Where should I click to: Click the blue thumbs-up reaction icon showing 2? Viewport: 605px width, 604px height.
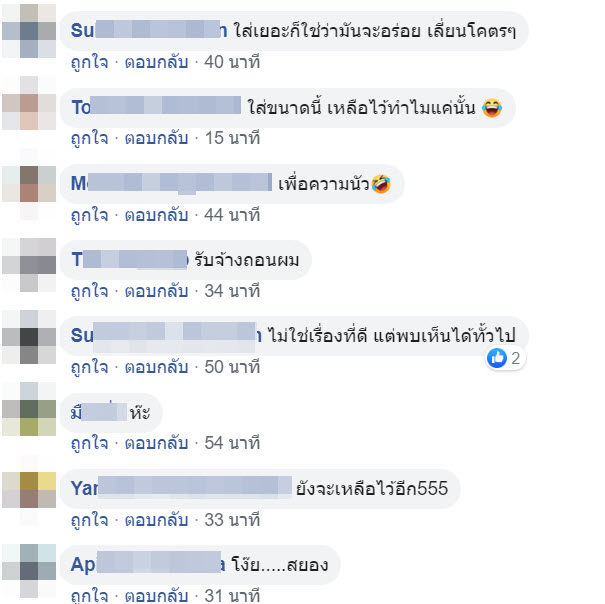[x=497, y=358]
